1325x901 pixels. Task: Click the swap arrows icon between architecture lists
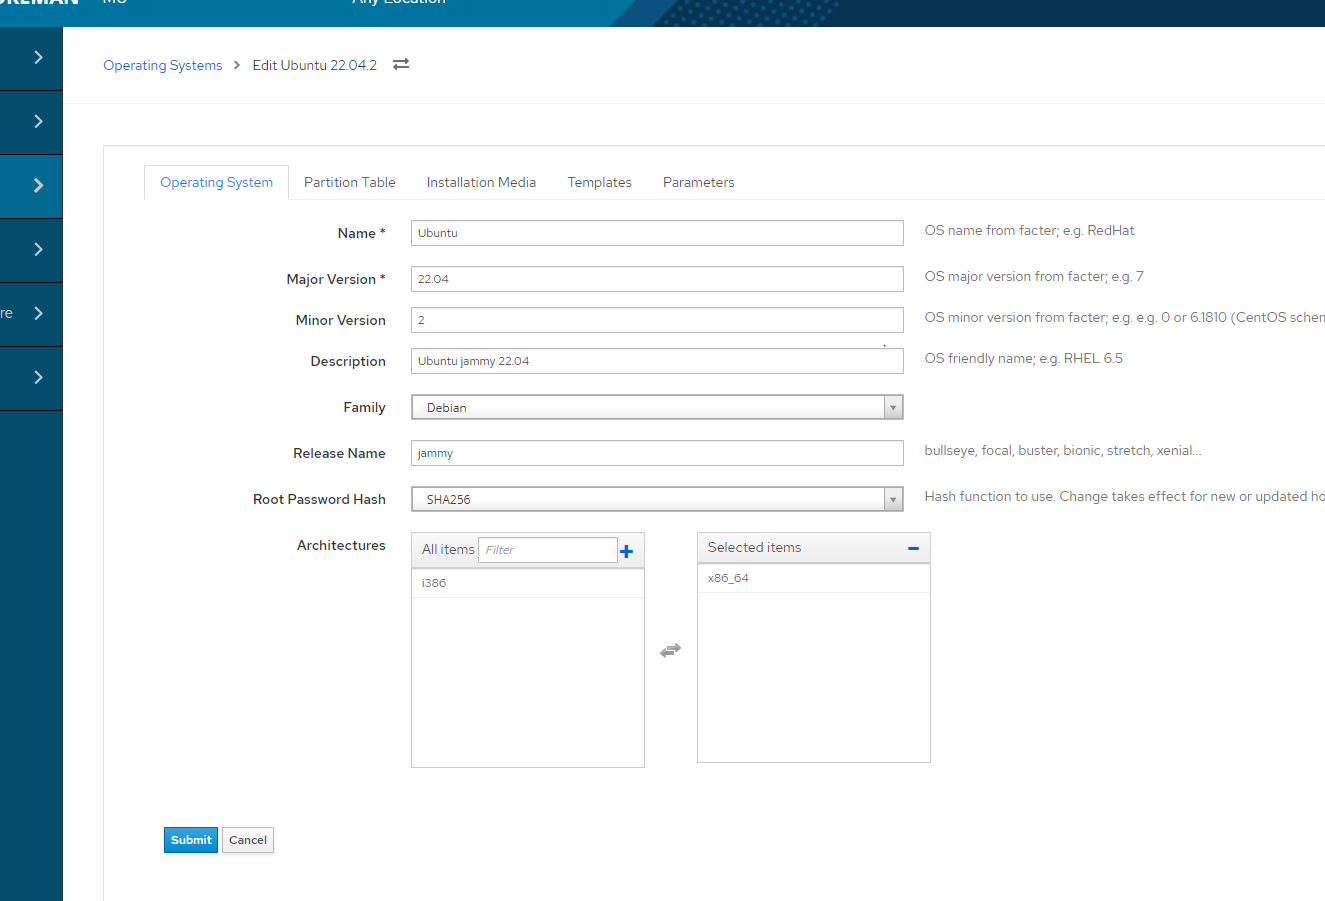click(670, 650)
